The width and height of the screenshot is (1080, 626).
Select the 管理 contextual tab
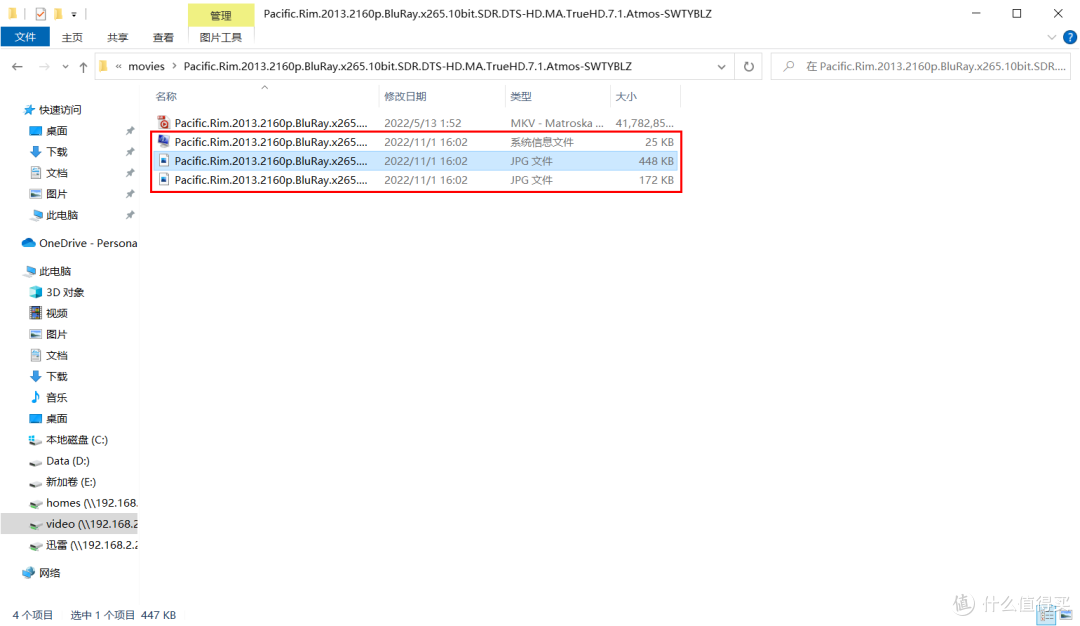click(x=220, y=15)
